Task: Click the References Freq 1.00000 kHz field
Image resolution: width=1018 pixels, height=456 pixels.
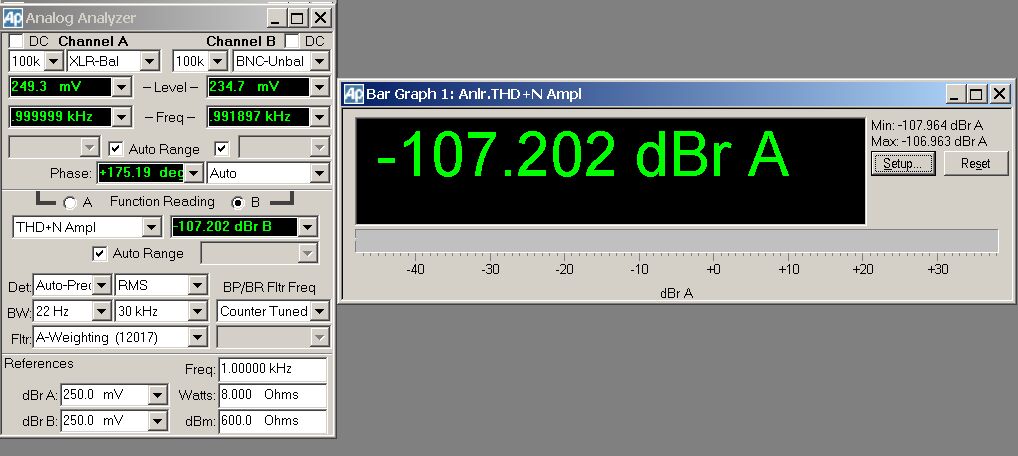Action: pos(272,369)
